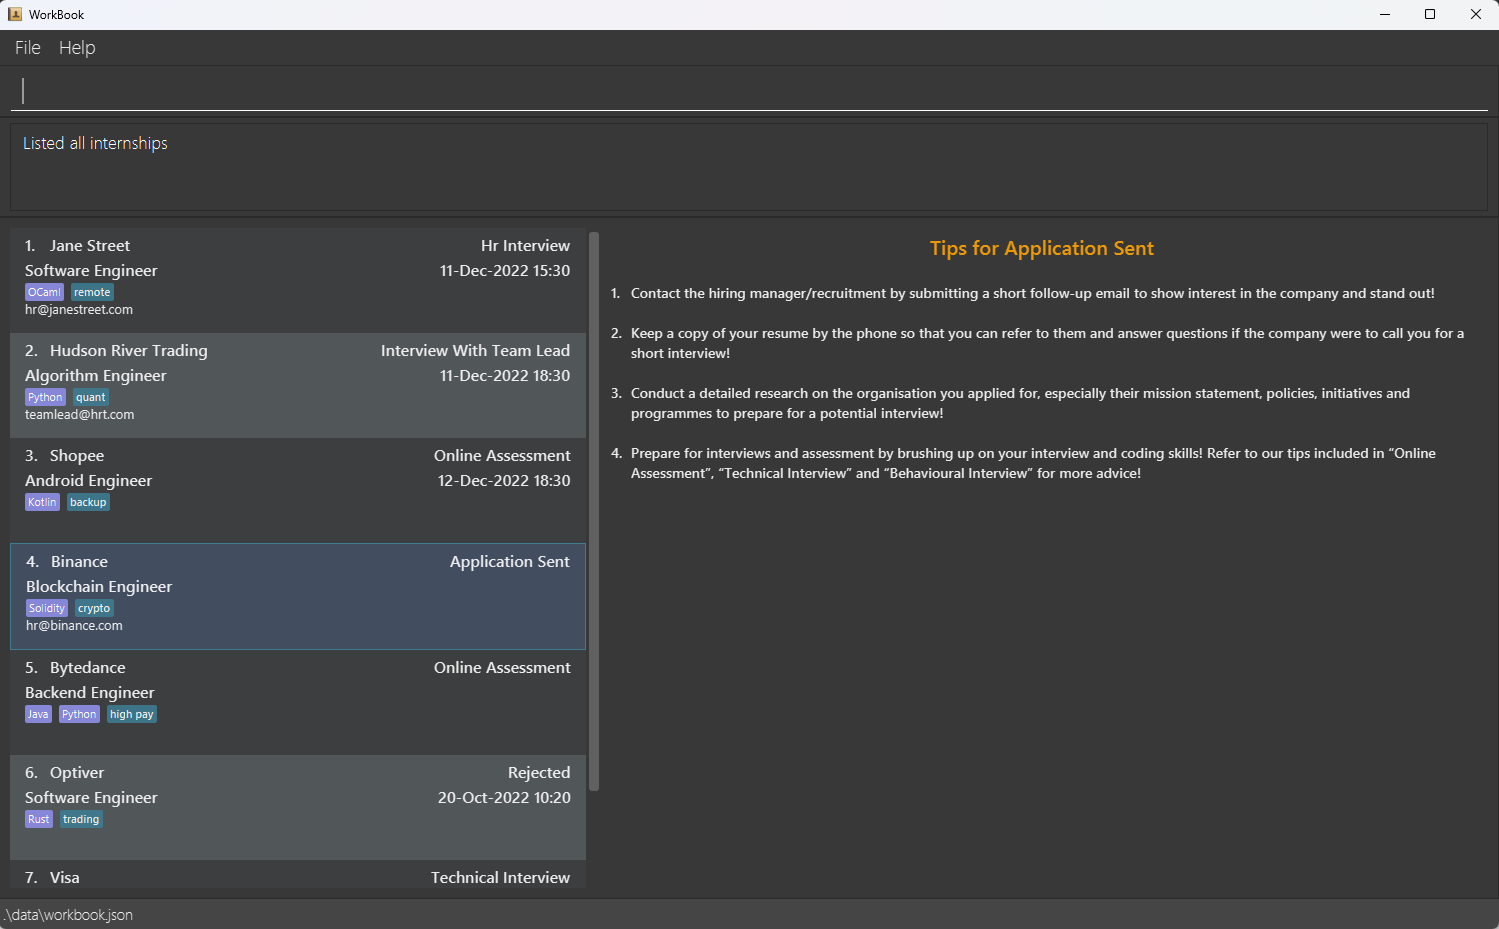Click the Tips for Application Sent heading

(1042, 249)
